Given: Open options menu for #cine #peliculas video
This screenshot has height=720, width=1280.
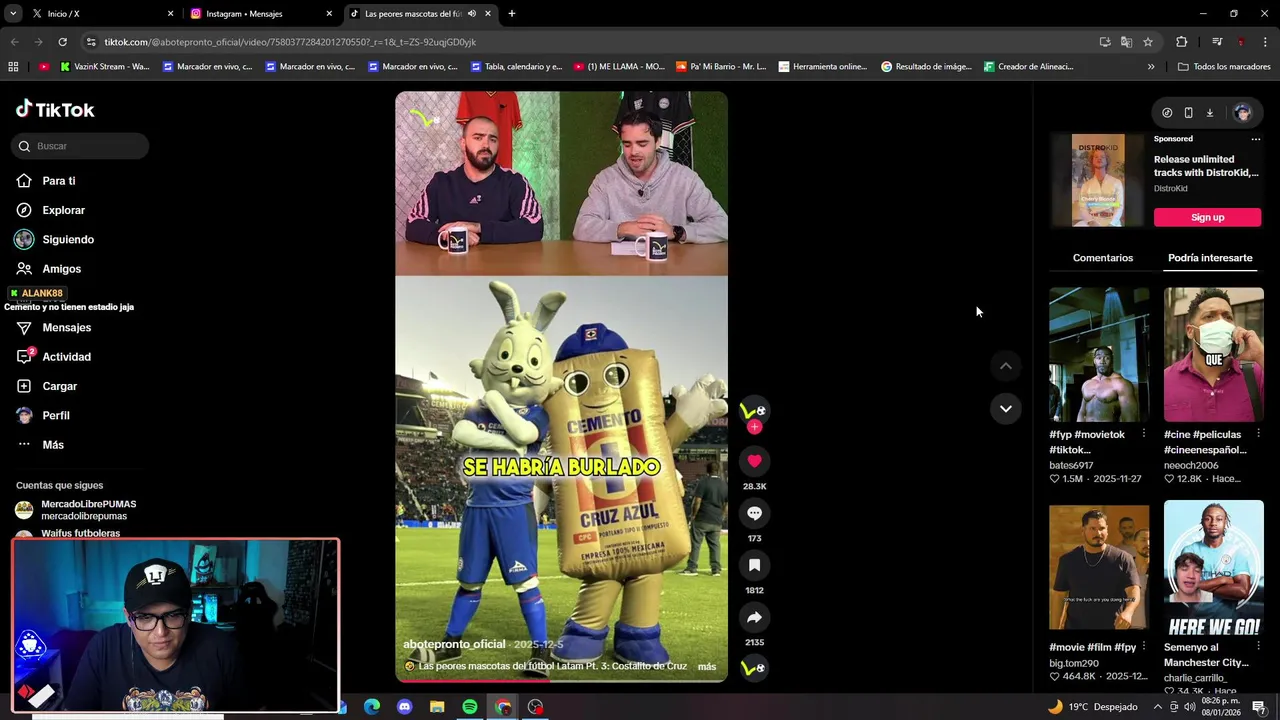Looking at the screenshot, I should coord(1258,434).
